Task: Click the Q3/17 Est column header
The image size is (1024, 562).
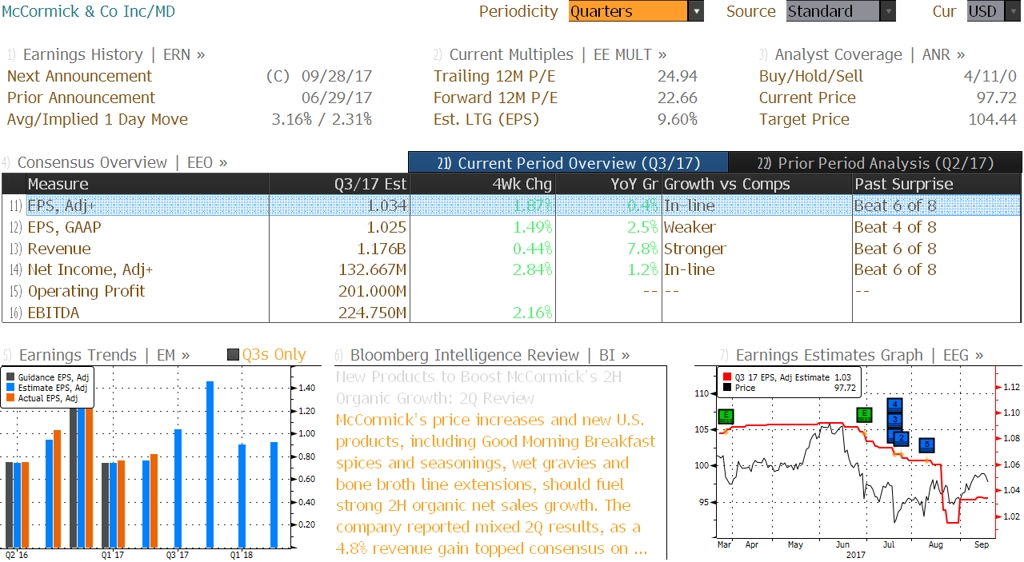Action: point(340,184)
